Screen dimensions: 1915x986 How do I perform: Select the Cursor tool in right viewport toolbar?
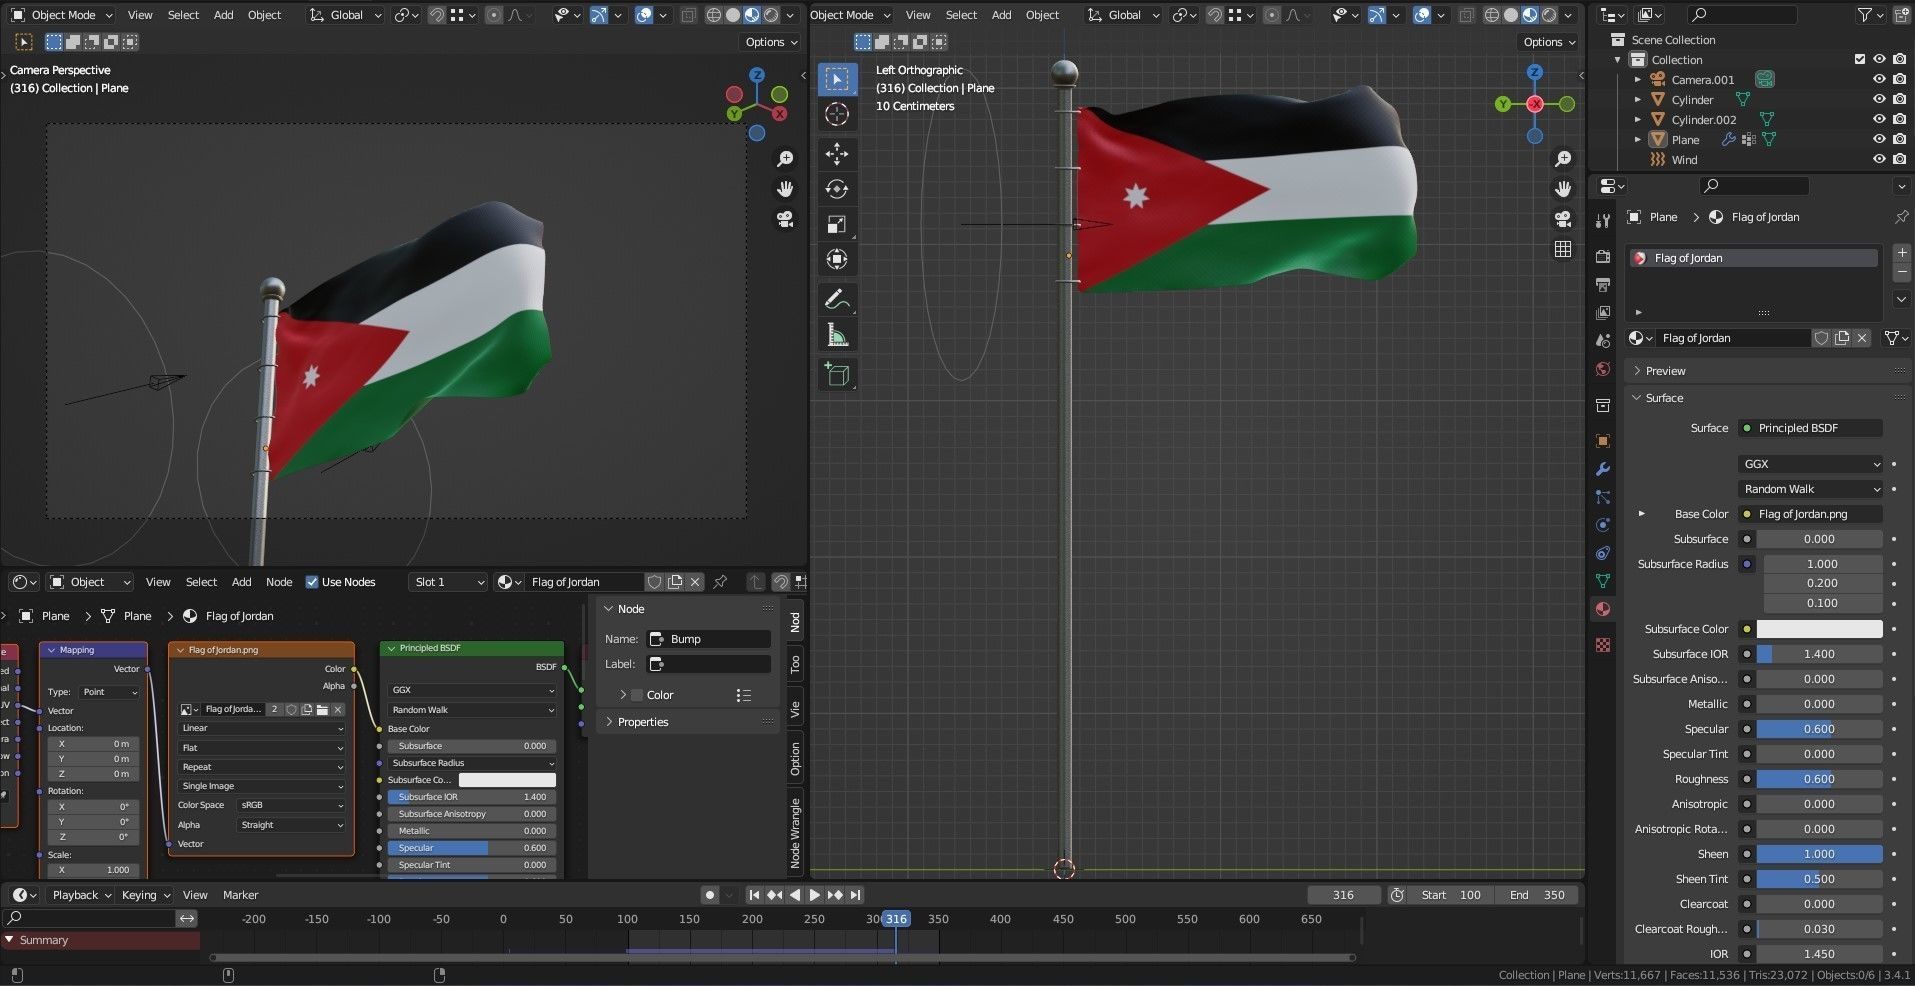[837, 114]
